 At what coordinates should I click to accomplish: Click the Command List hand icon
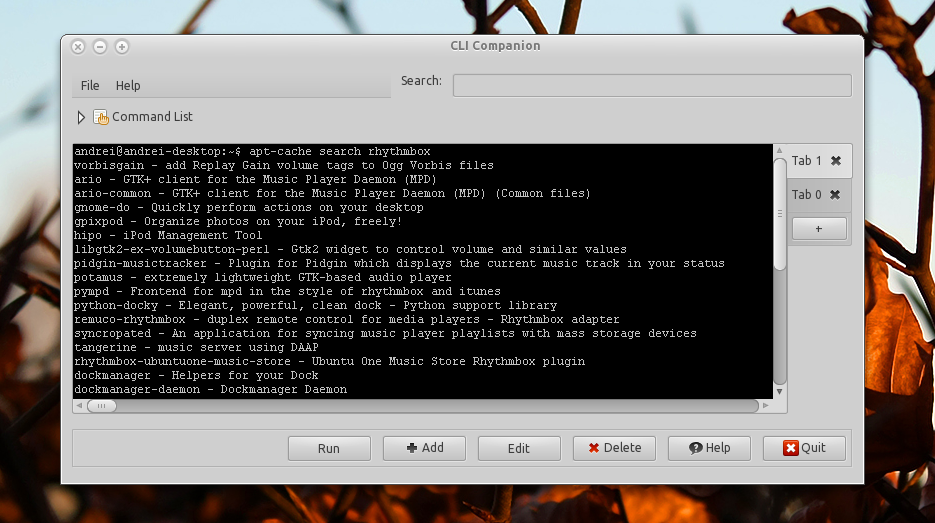tap(101, 117)
